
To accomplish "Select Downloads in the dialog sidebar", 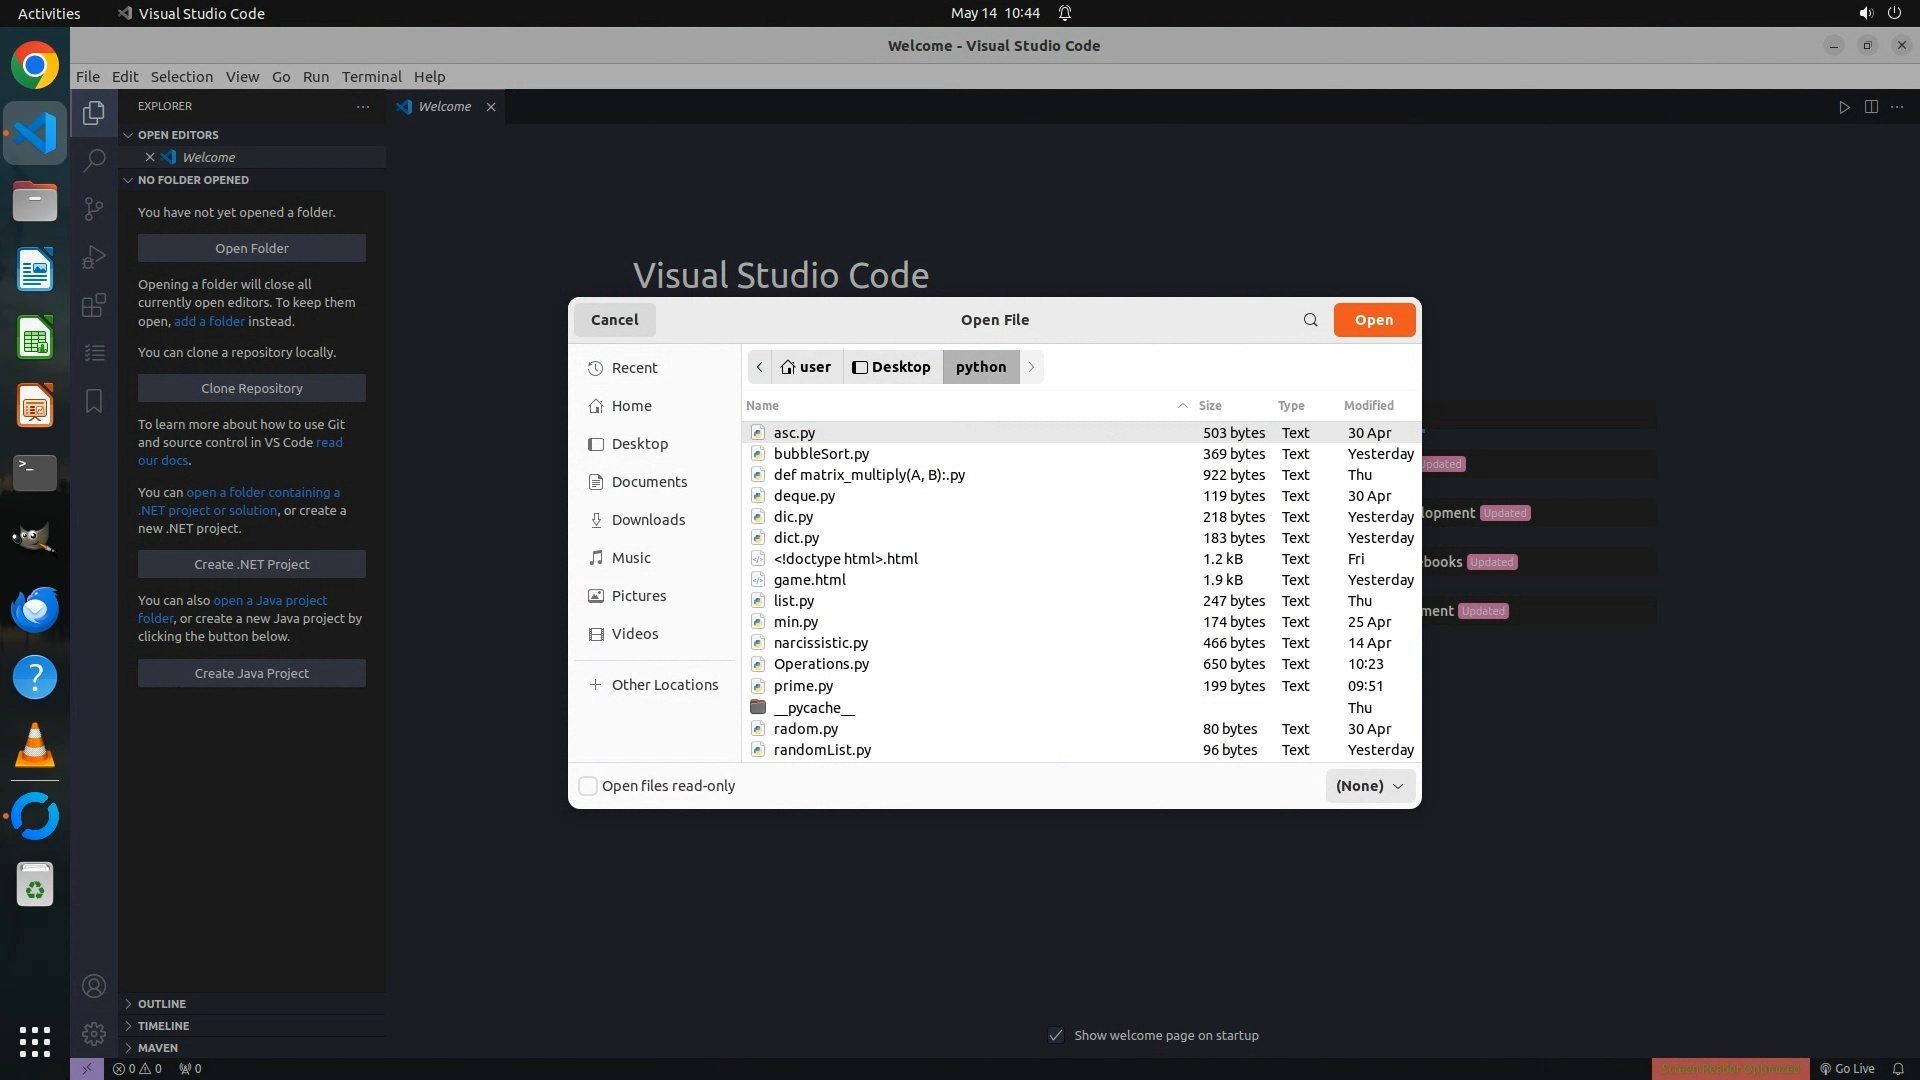I will click(648, 520).
